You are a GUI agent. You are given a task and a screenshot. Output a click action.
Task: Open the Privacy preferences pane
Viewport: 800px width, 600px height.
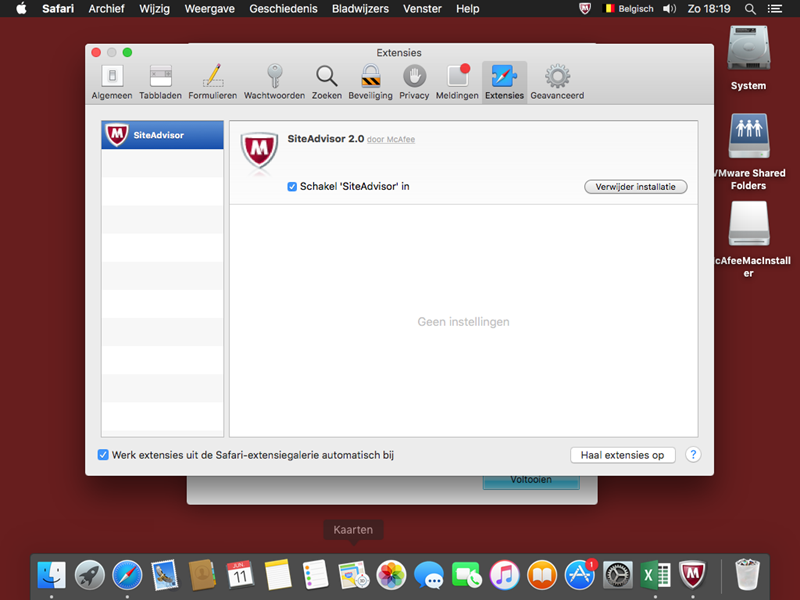[414, 82]
